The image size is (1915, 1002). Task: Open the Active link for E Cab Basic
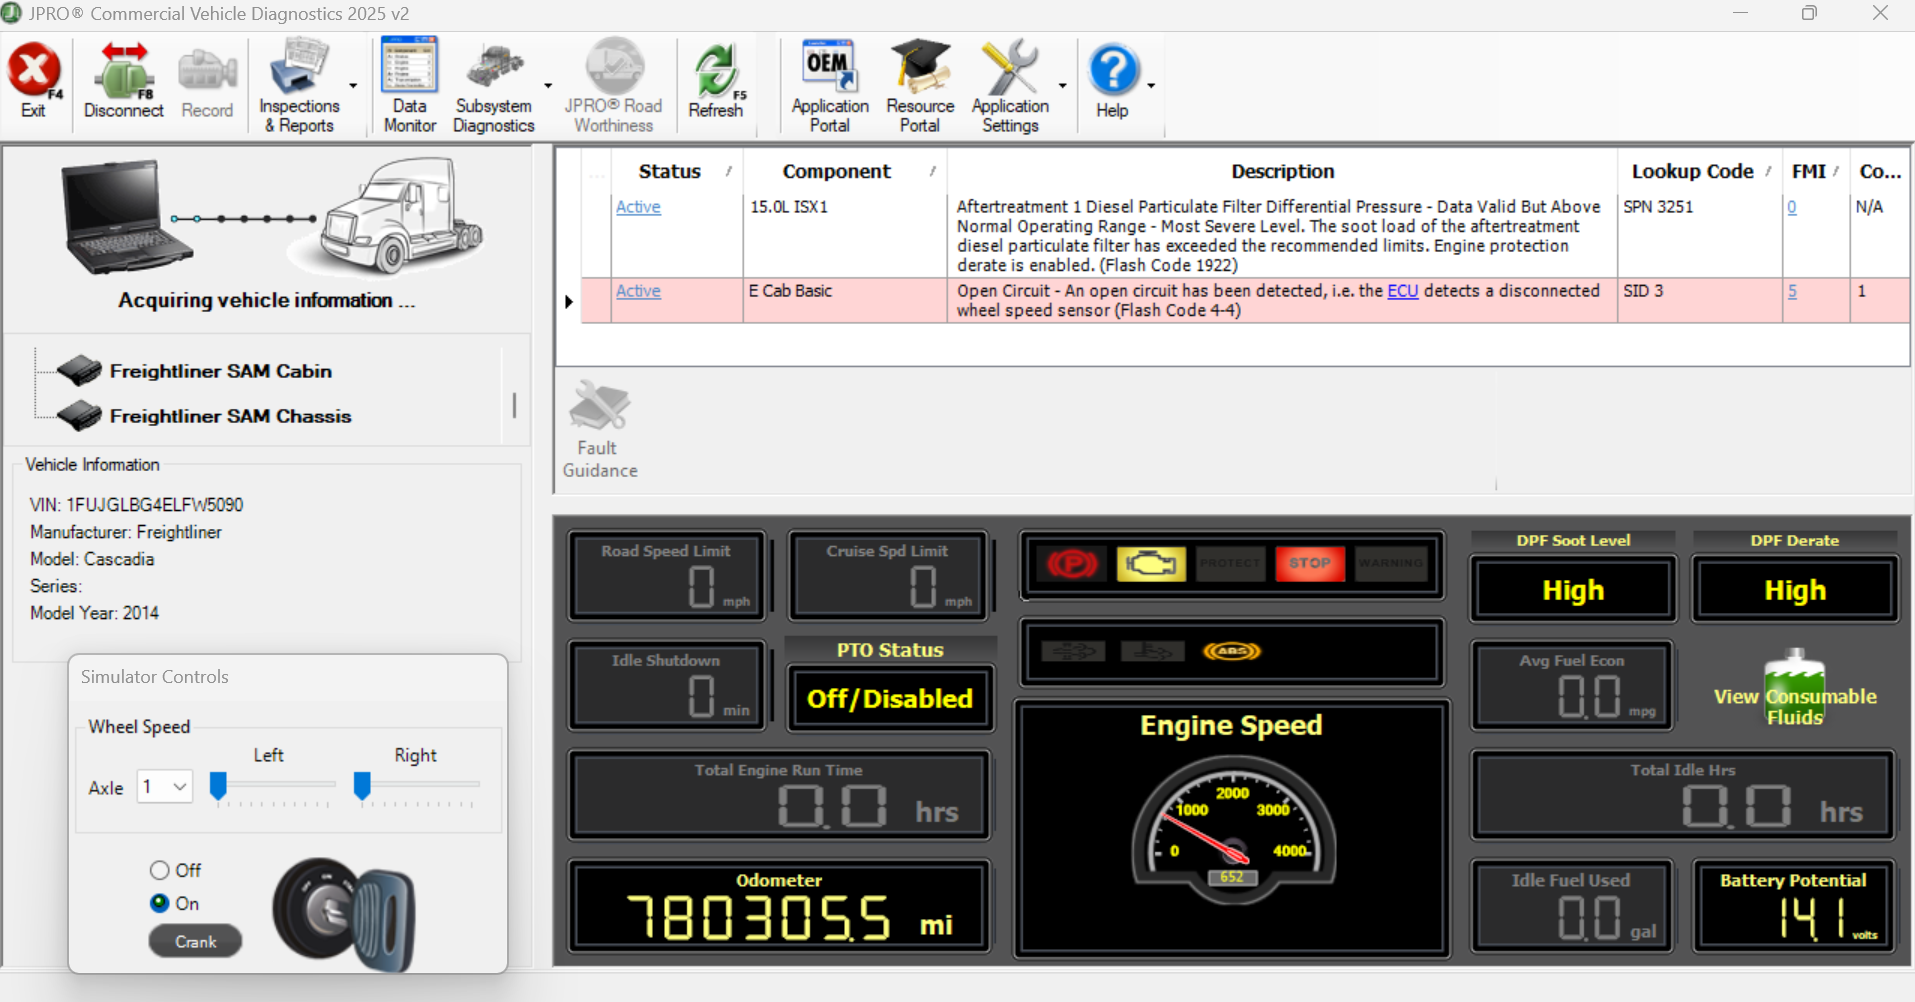pos(638,291)
